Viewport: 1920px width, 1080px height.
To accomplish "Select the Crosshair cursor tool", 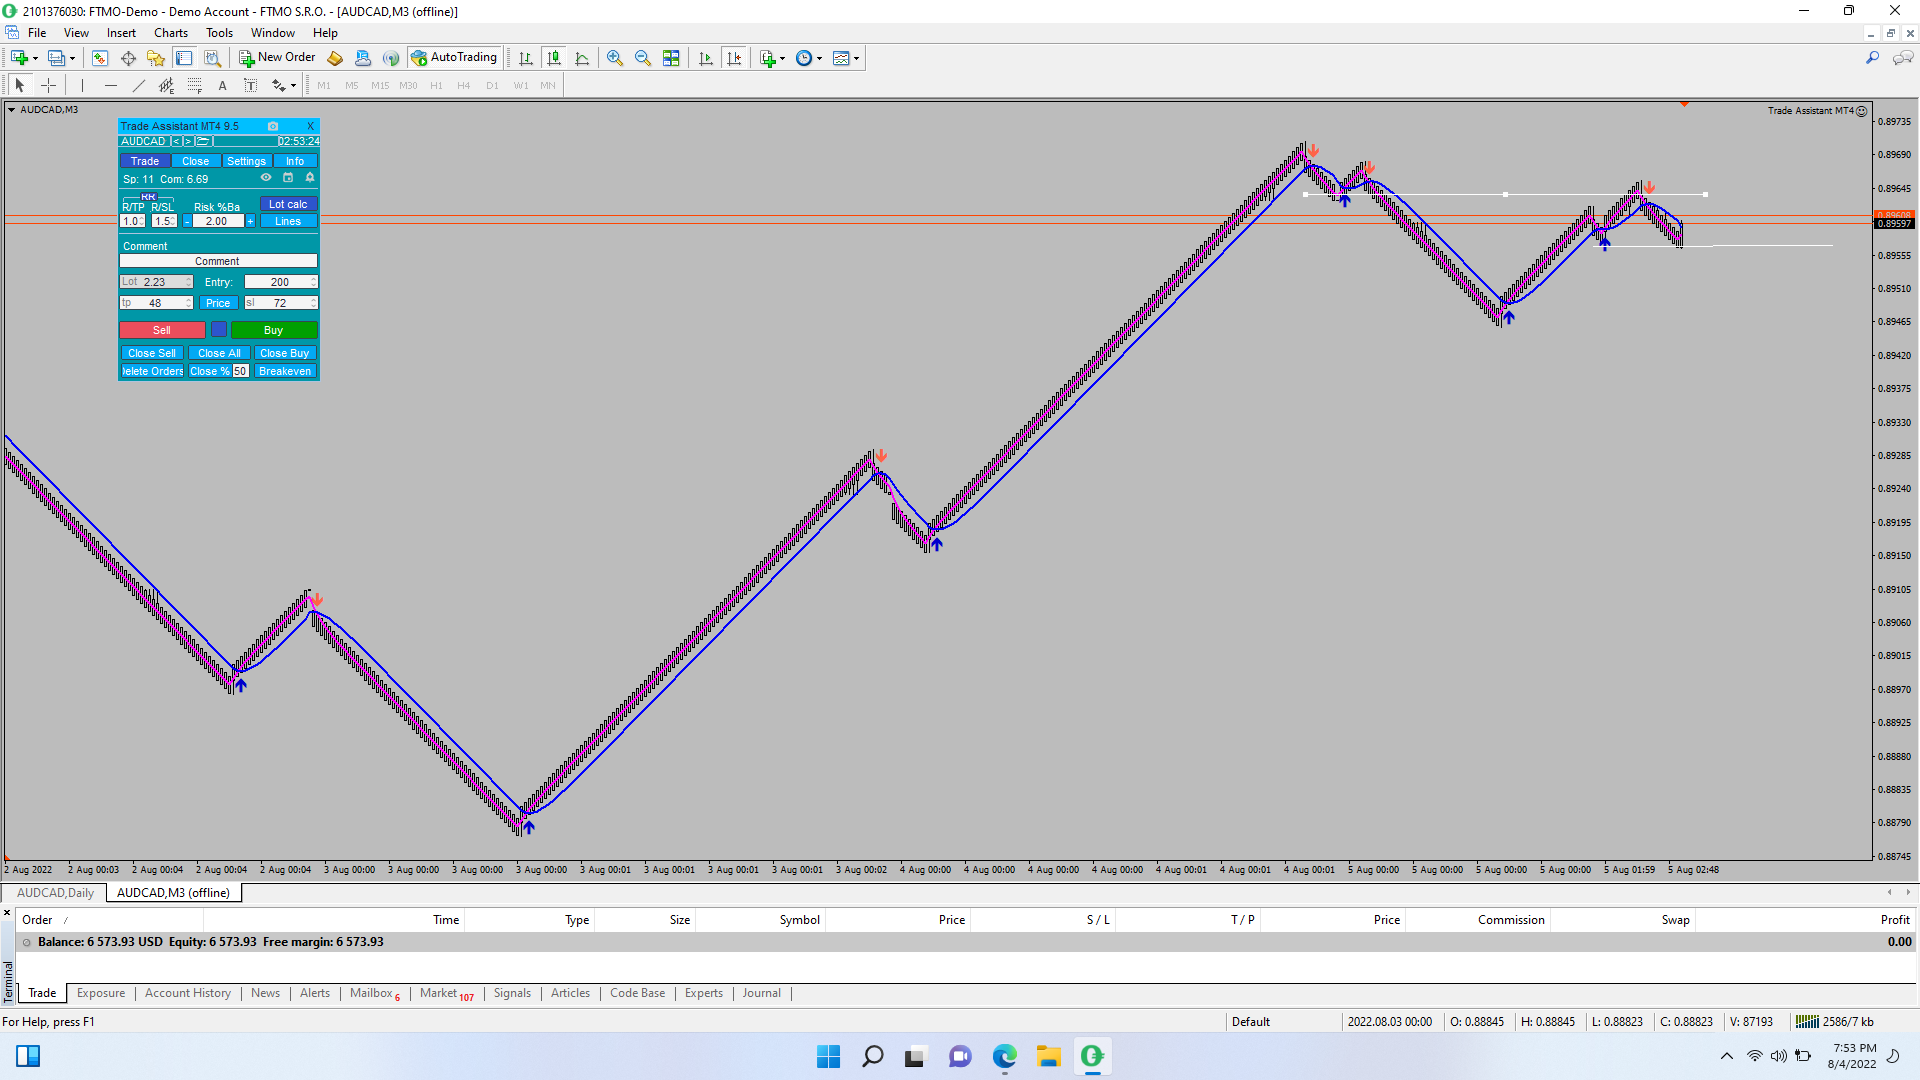I will [x=48, y=85].
